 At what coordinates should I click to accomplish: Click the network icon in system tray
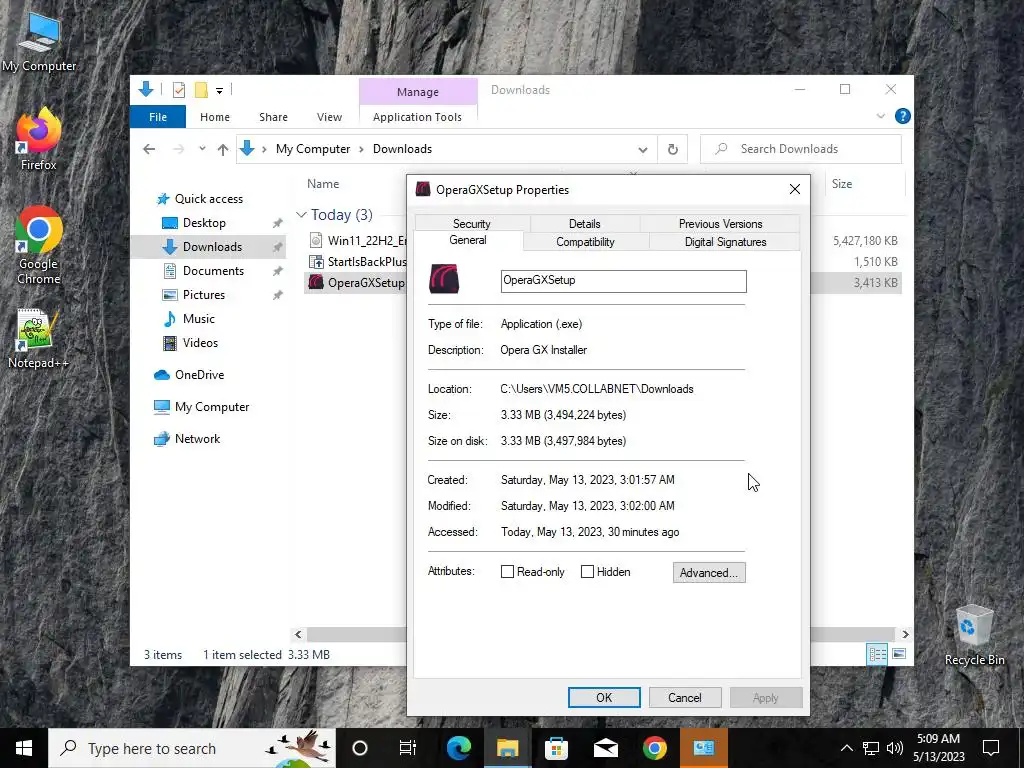pyautogui.click(x=871, y=748)
